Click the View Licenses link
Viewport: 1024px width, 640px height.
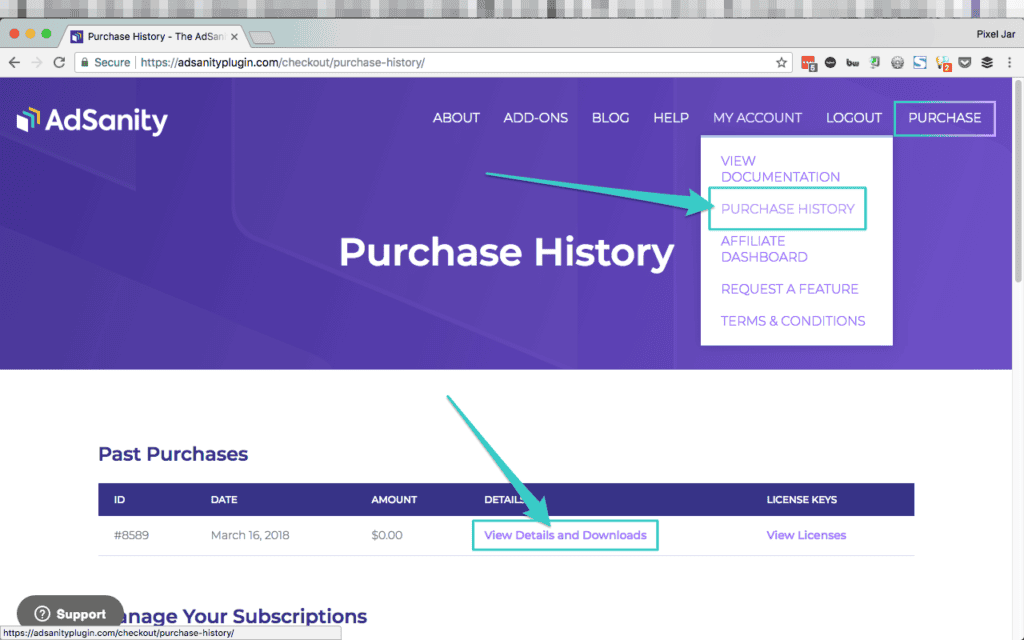pos(806,535)
